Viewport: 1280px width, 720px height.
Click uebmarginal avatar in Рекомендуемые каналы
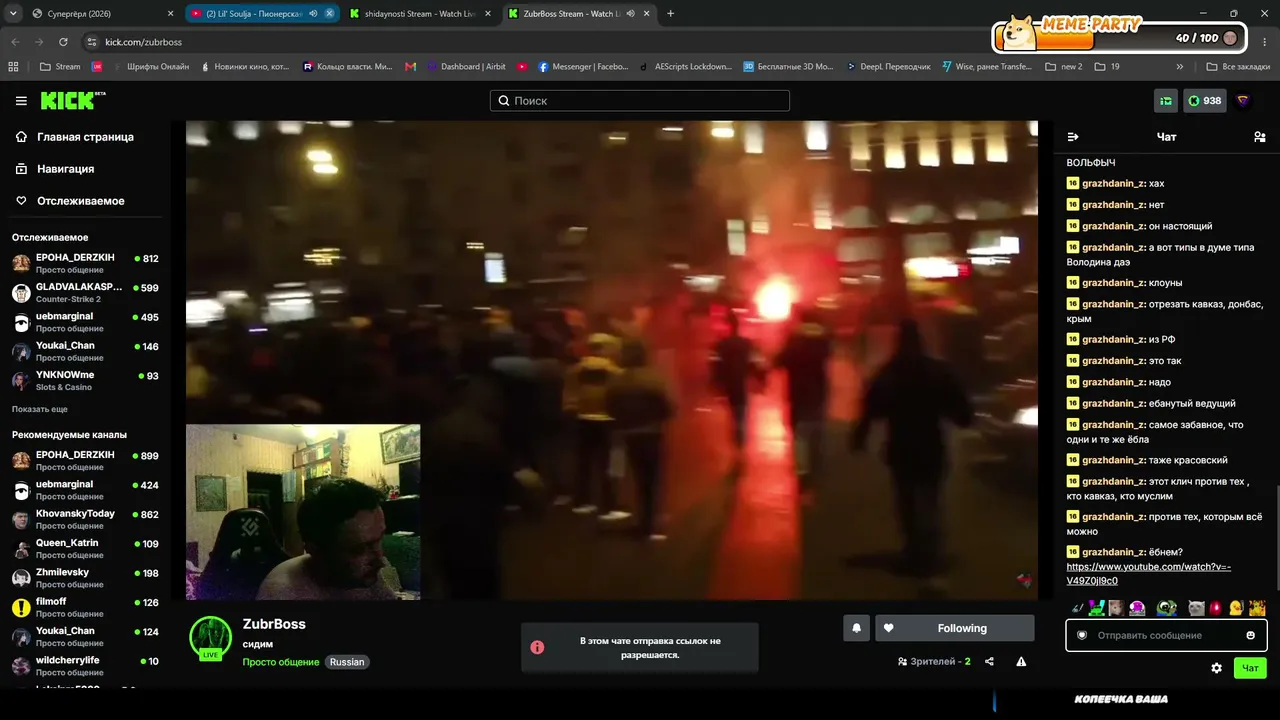(21, 490)
